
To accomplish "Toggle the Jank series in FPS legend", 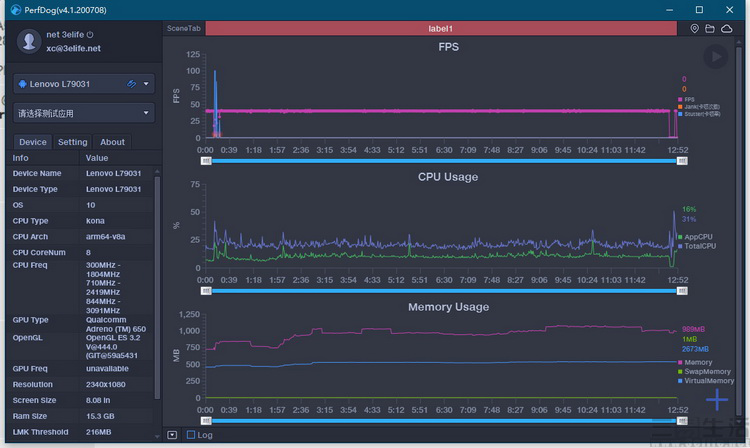I will (698, 107).
